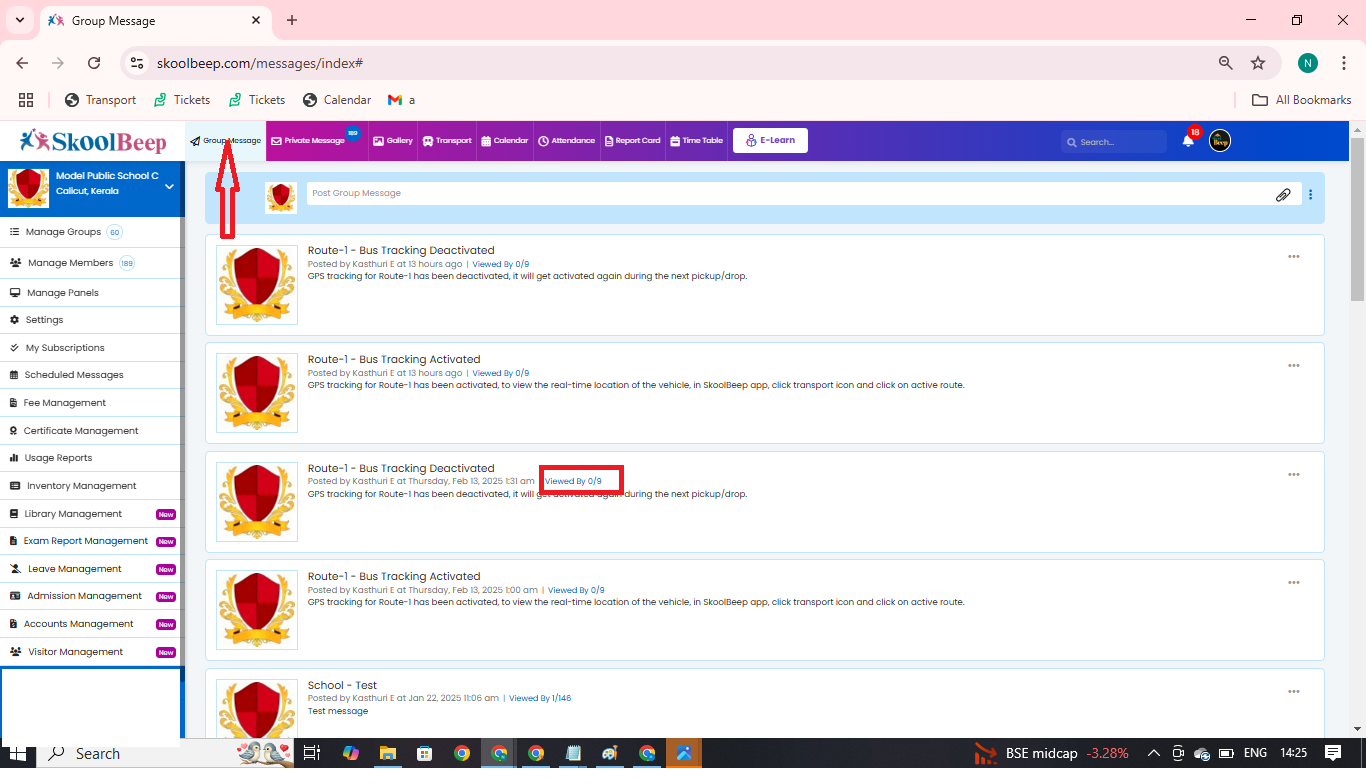Click the Tickets bookmark with the green icon first
1366x784 pixels.
click(x=181, y=100)
